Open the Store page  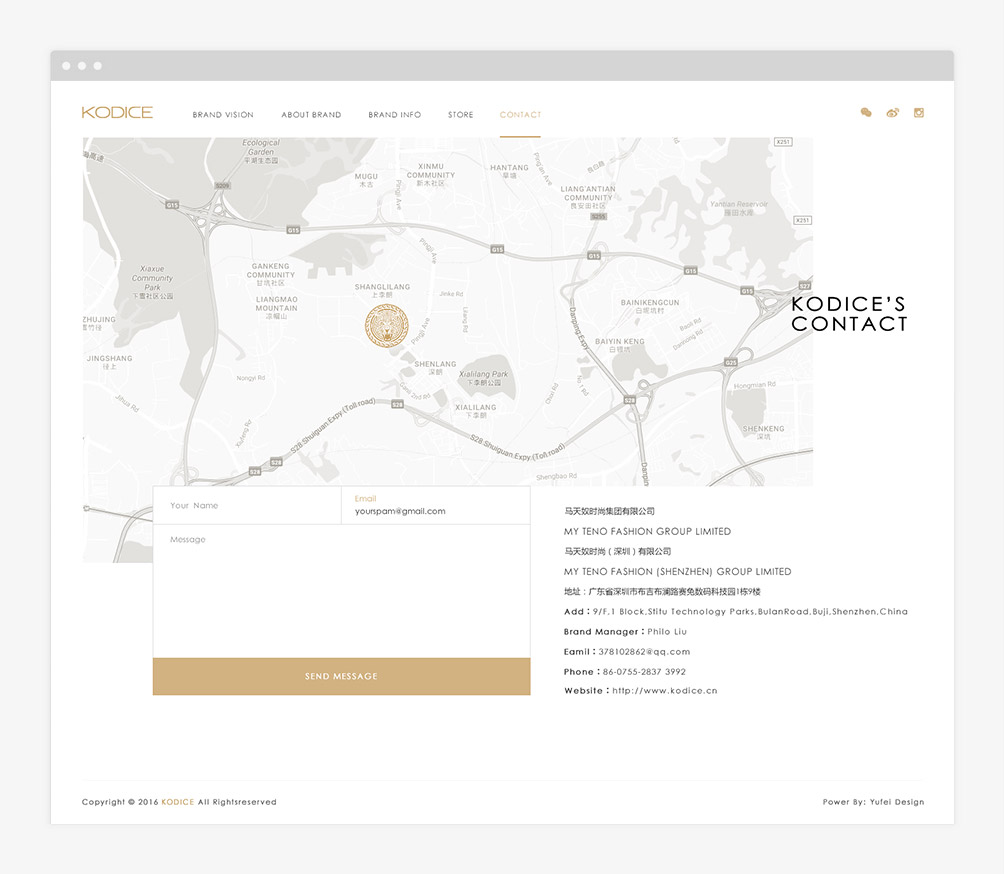click(461, 115)
